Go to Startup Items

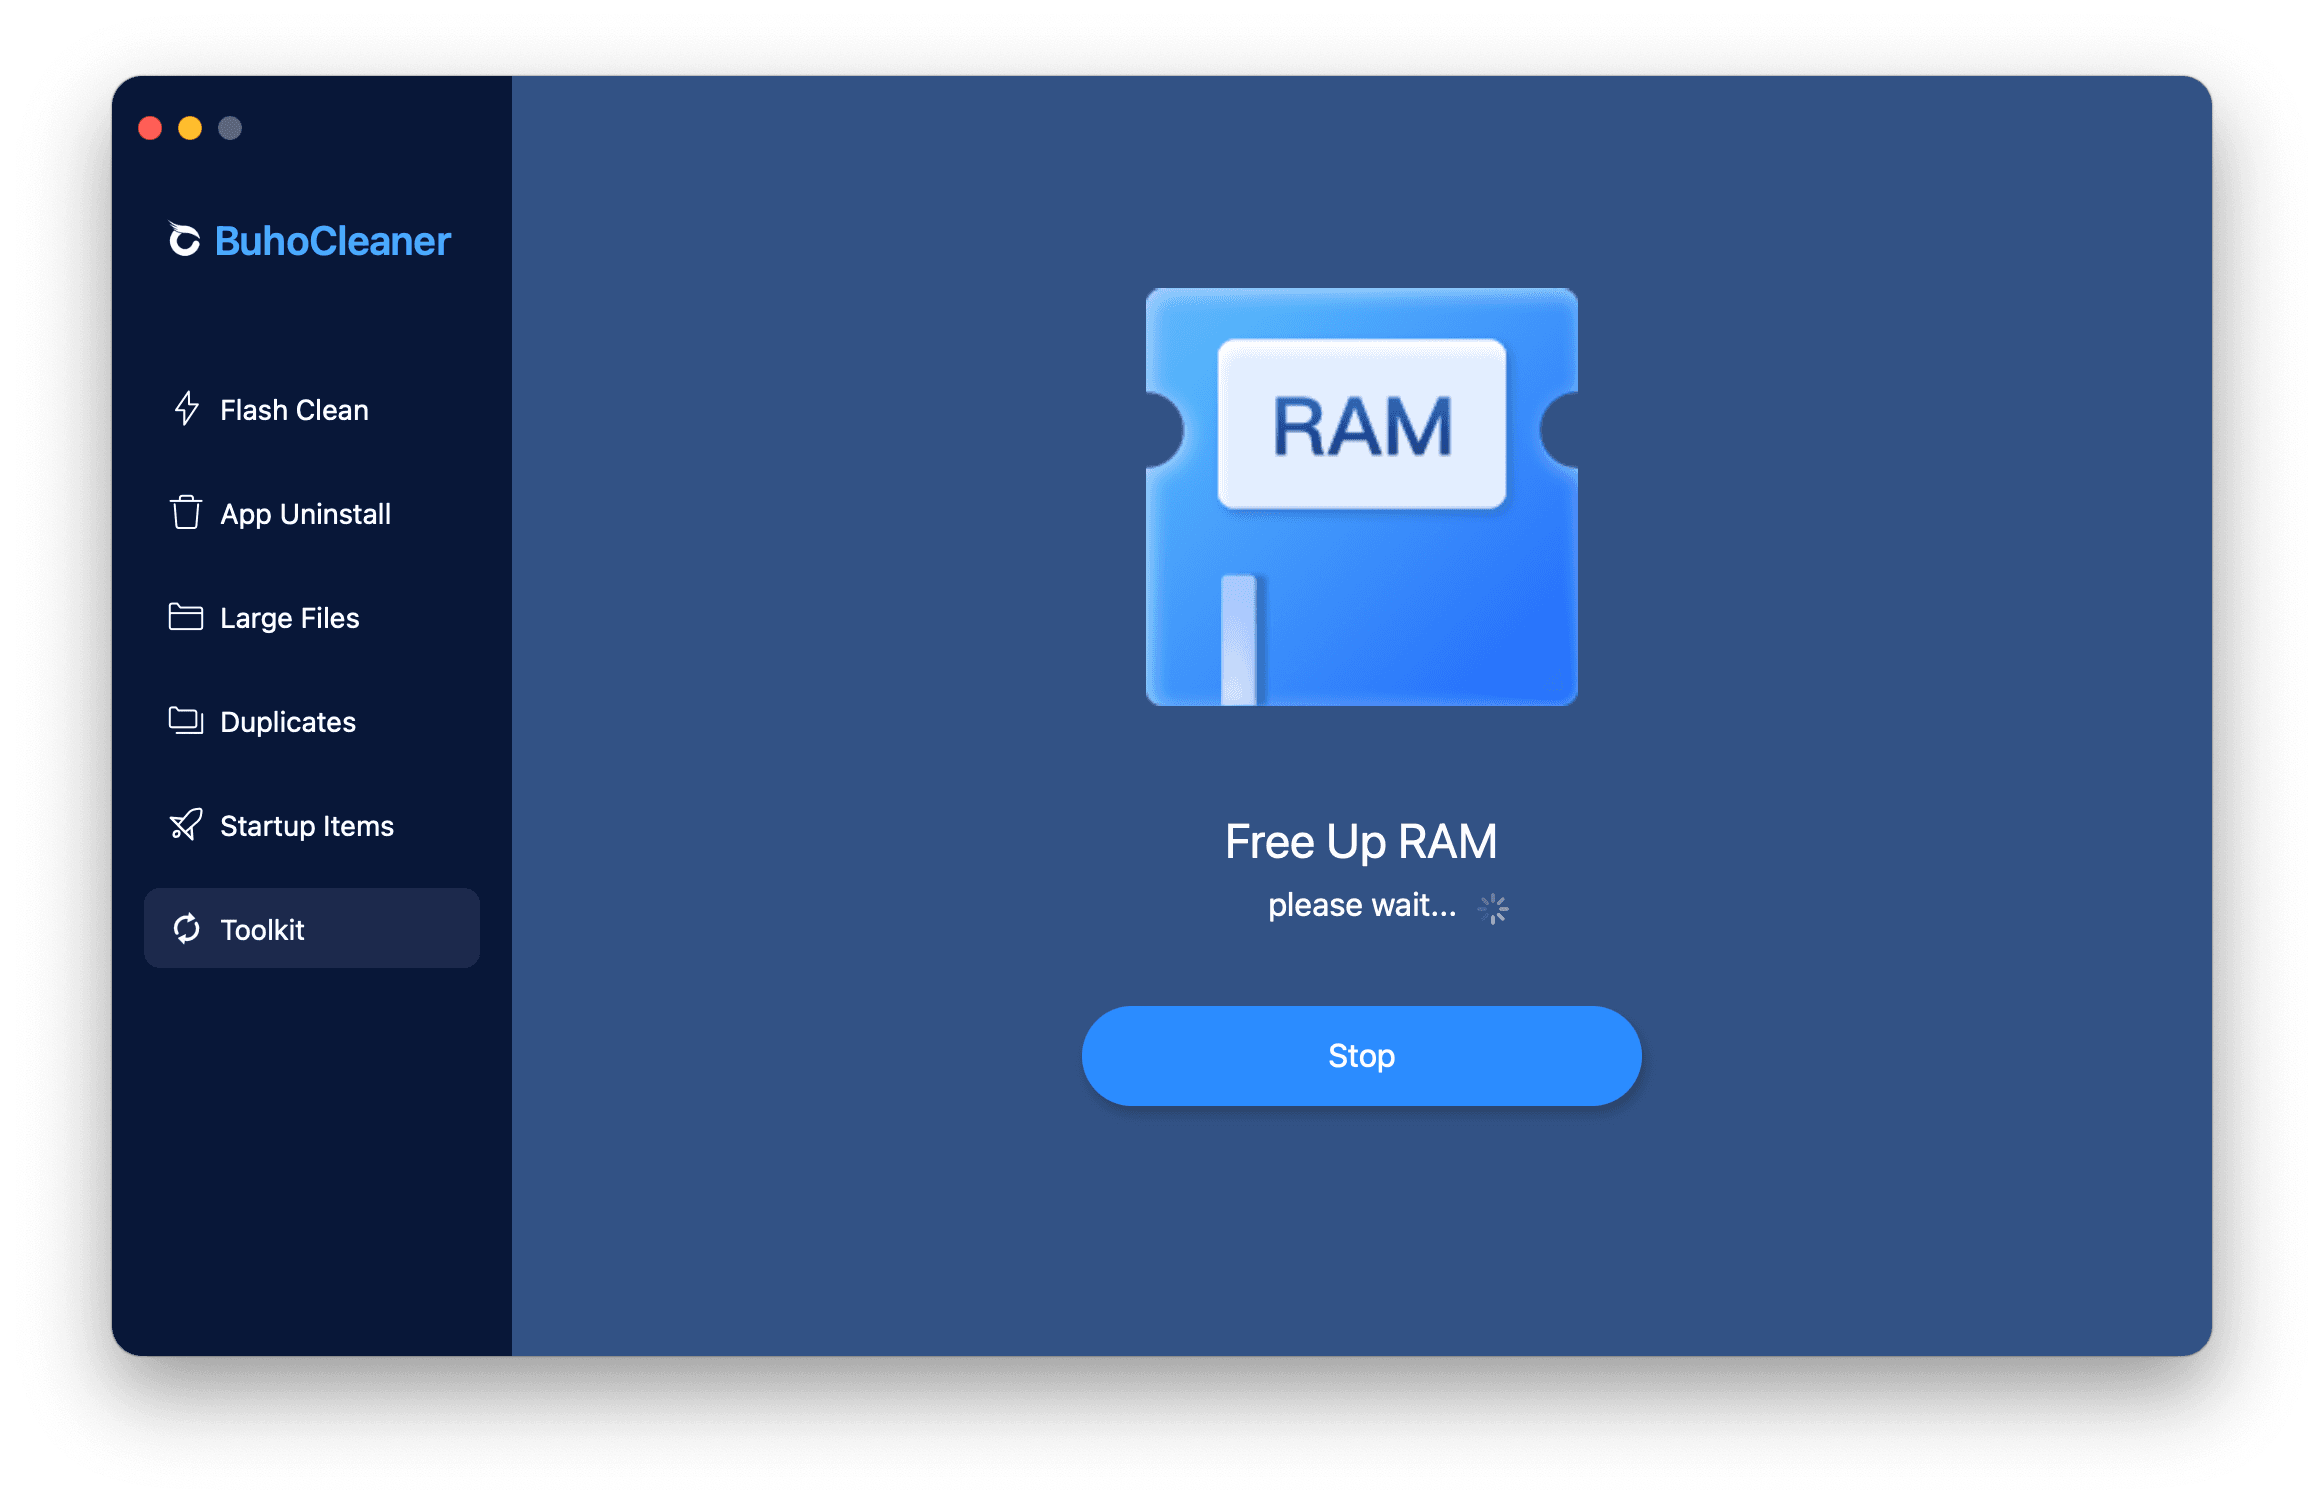(x=306, y=825)
